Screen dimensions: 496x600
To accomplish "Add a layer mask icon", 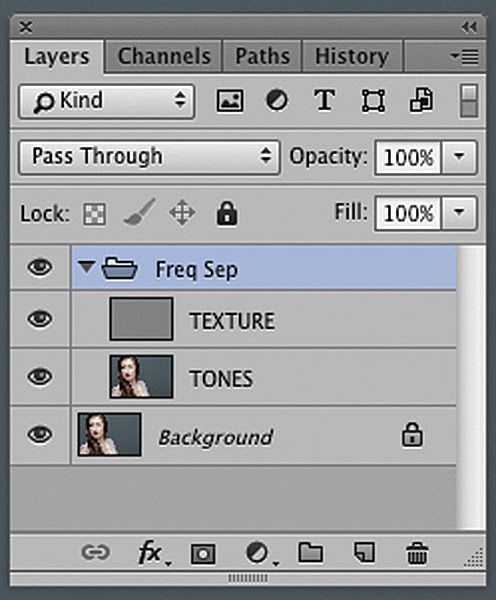I will (203, 554).
